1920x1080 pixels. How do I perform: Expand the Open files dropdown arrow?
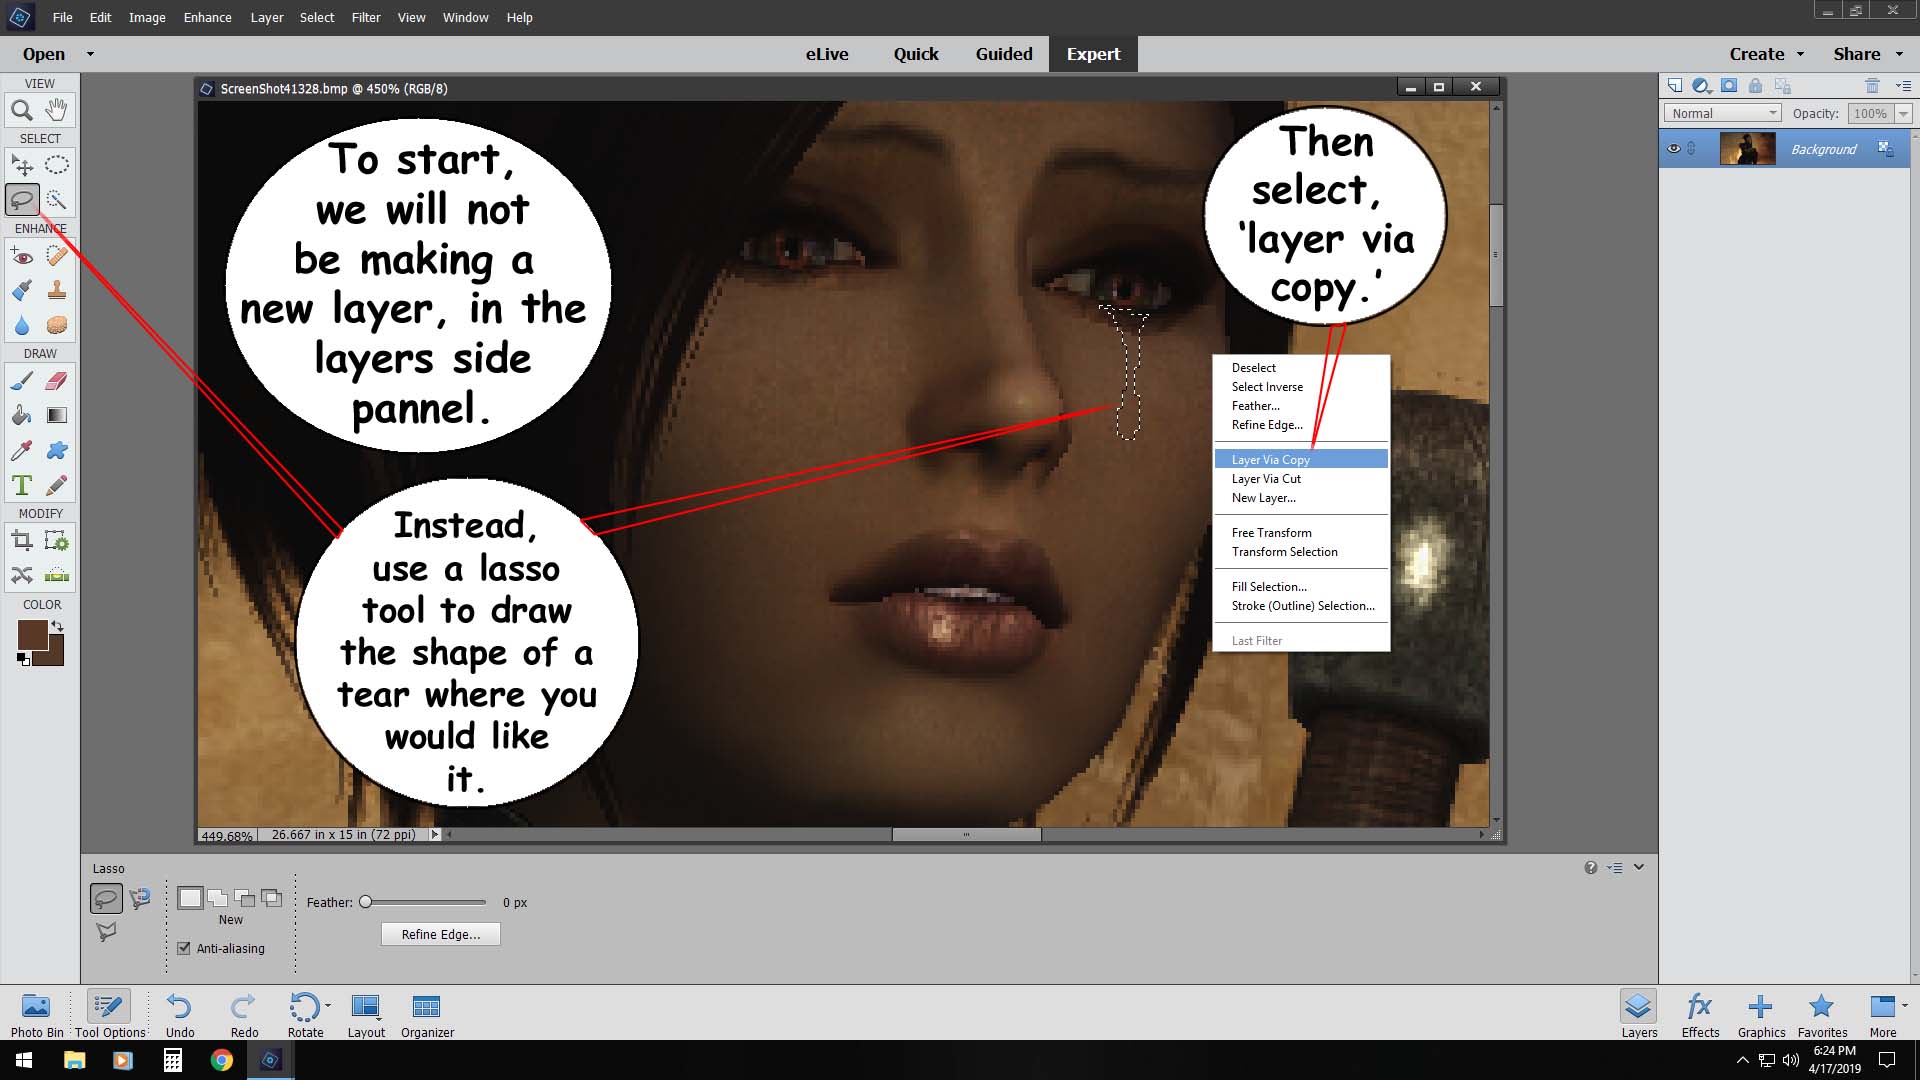[x=90, y=54]
